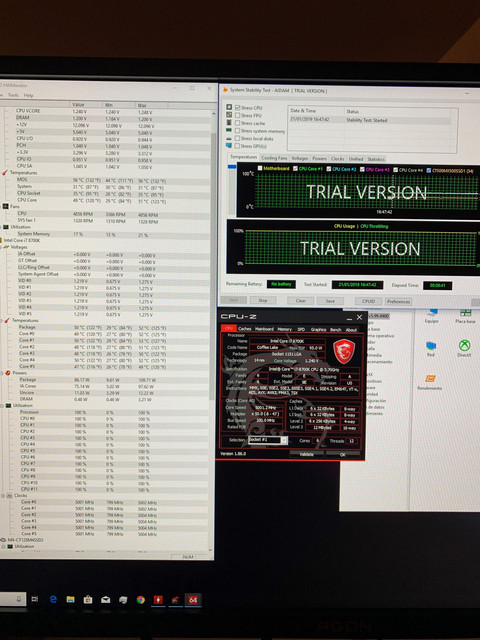Open the Rendimiento icon in AIDA64

(x=430, y=379)
